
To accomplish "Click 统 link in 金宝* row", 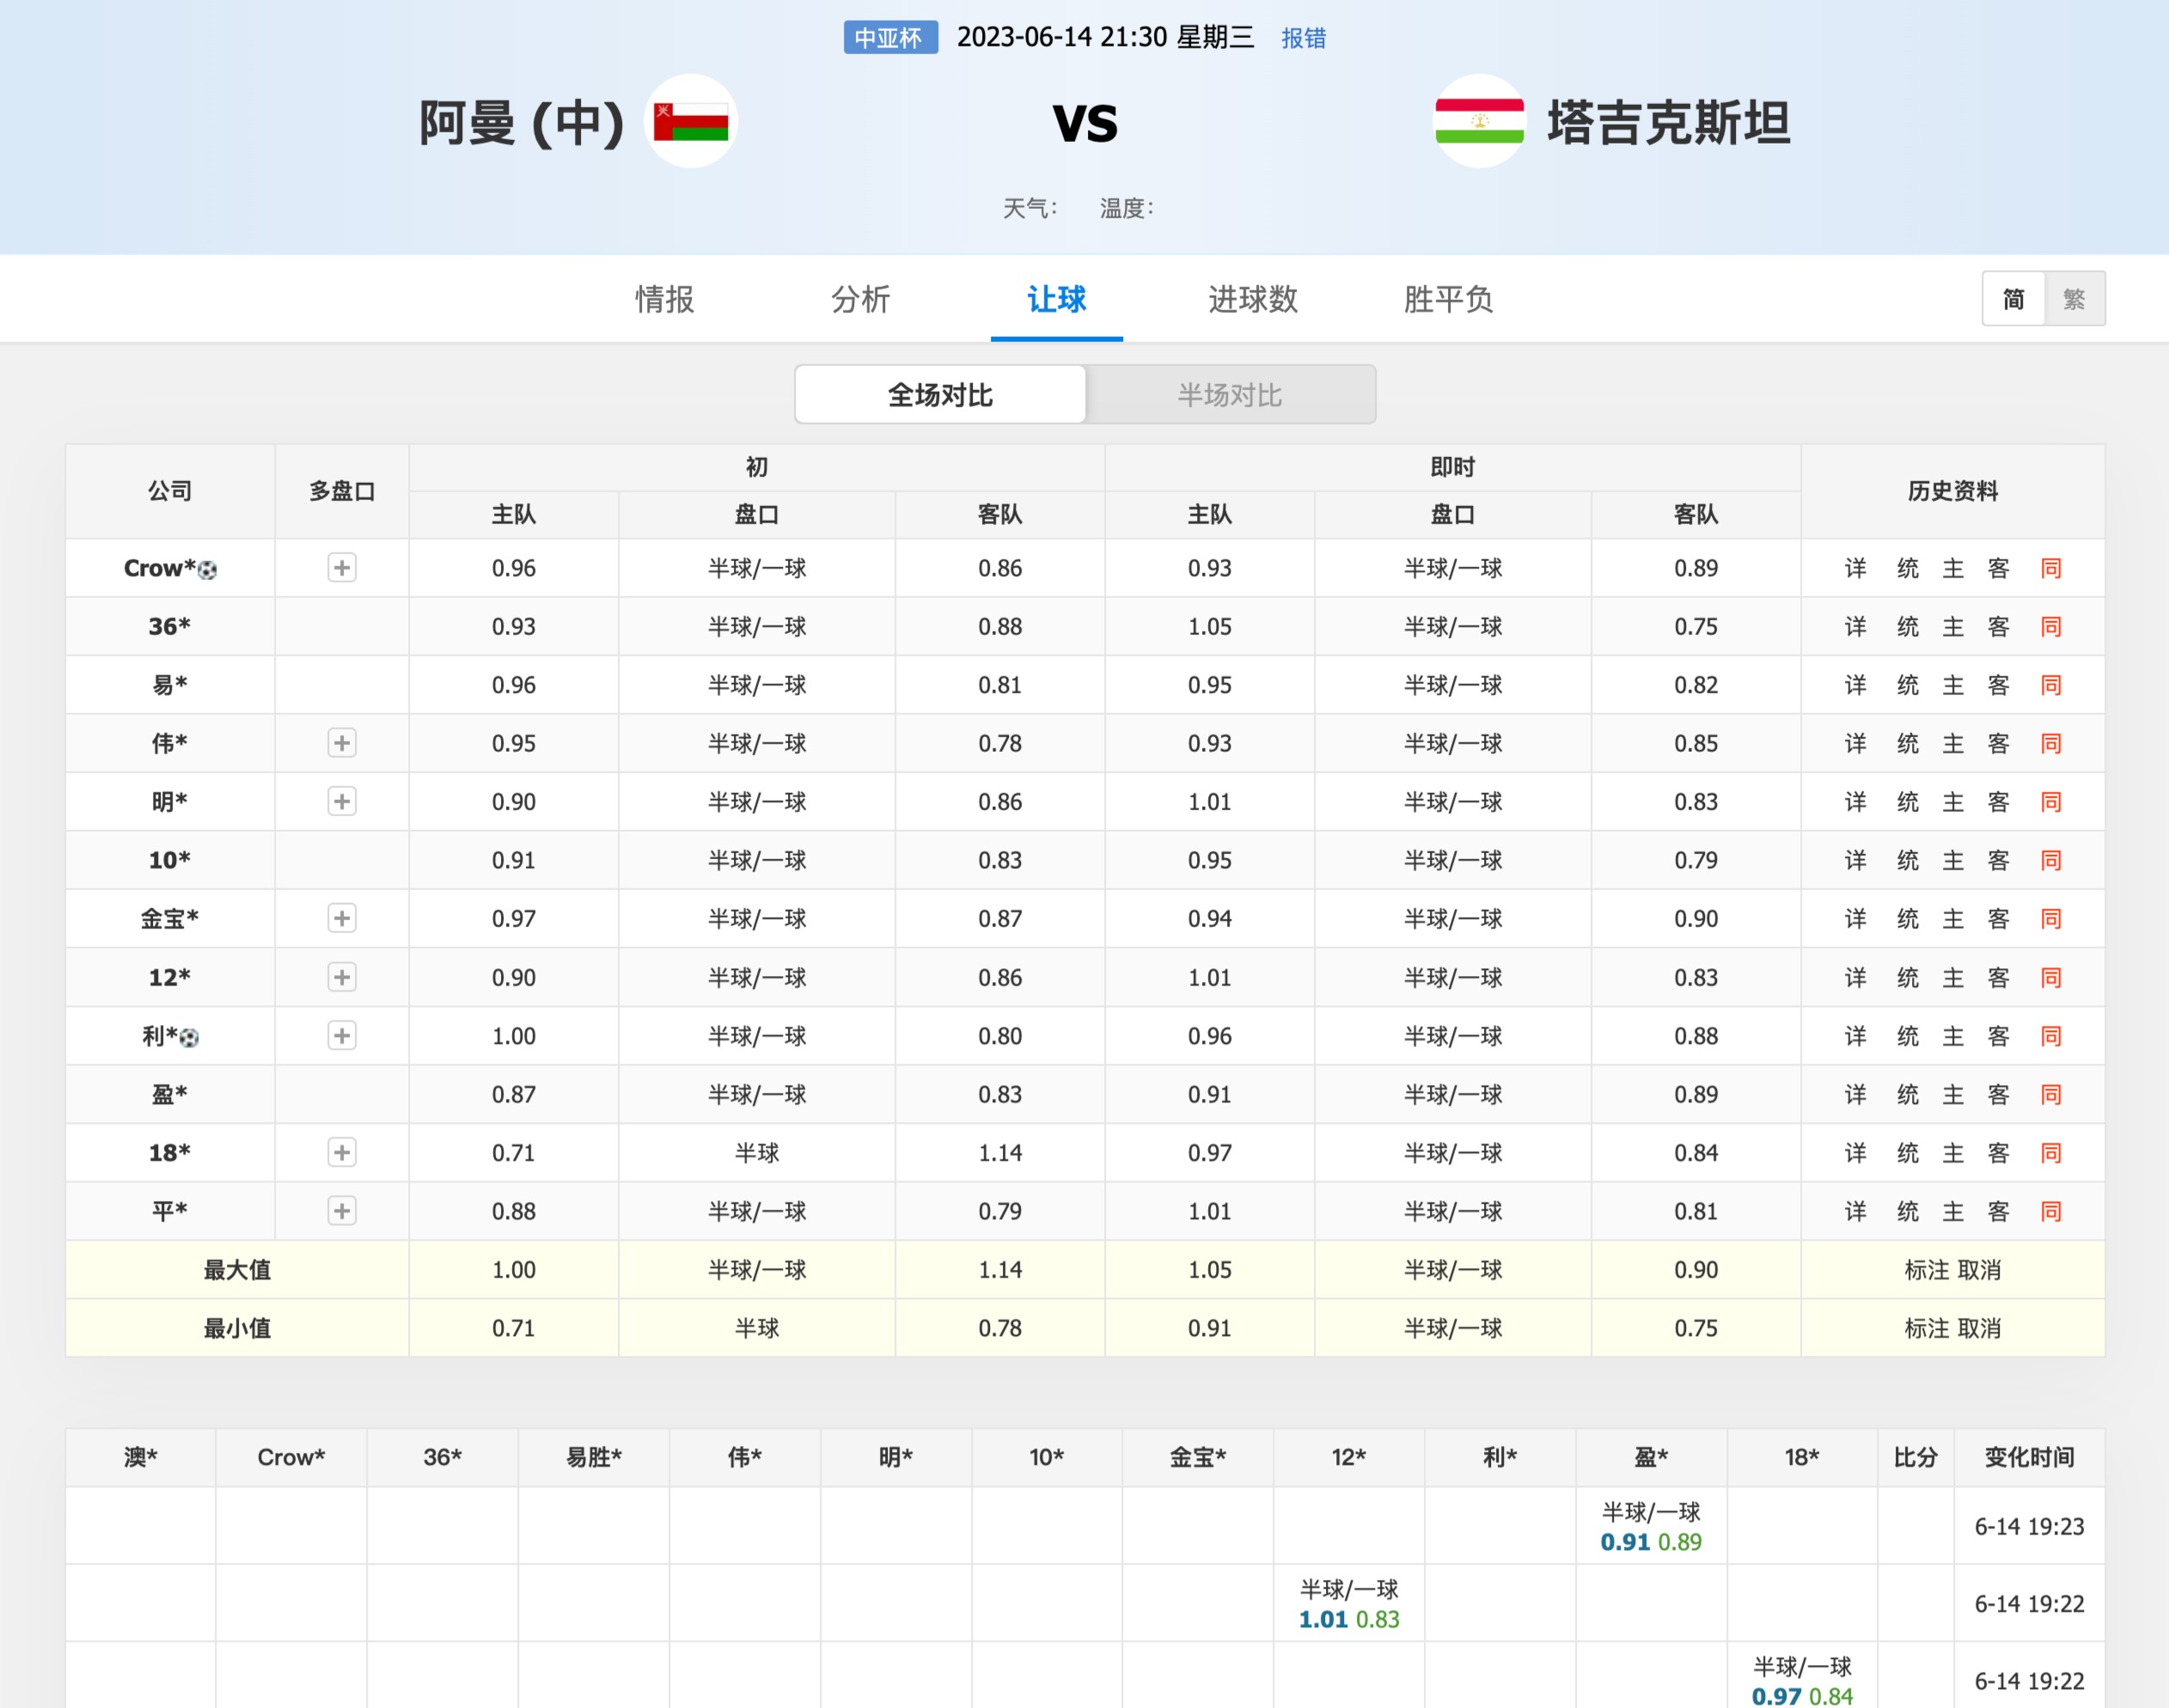I will (1908, 919).
